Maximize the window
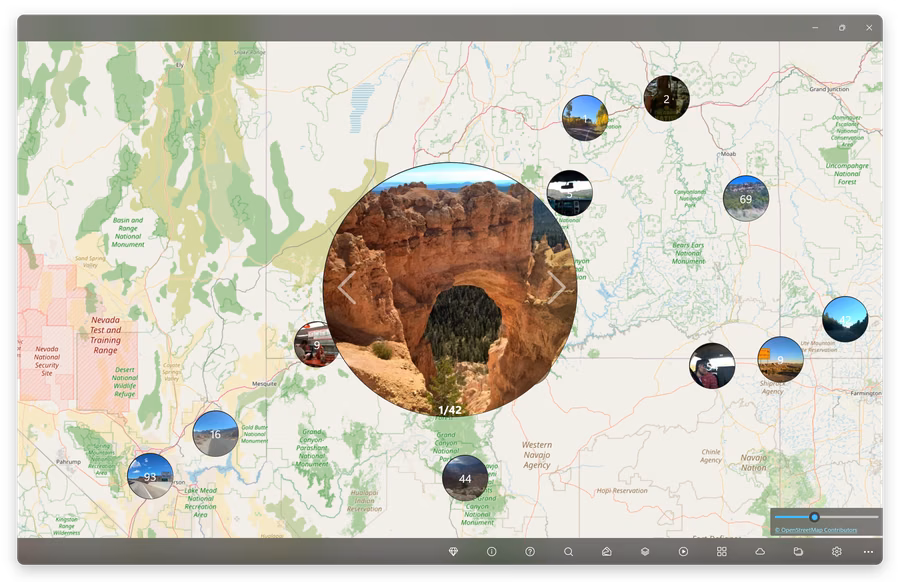The width and height of the screenshot is (900, 582). 842,28
